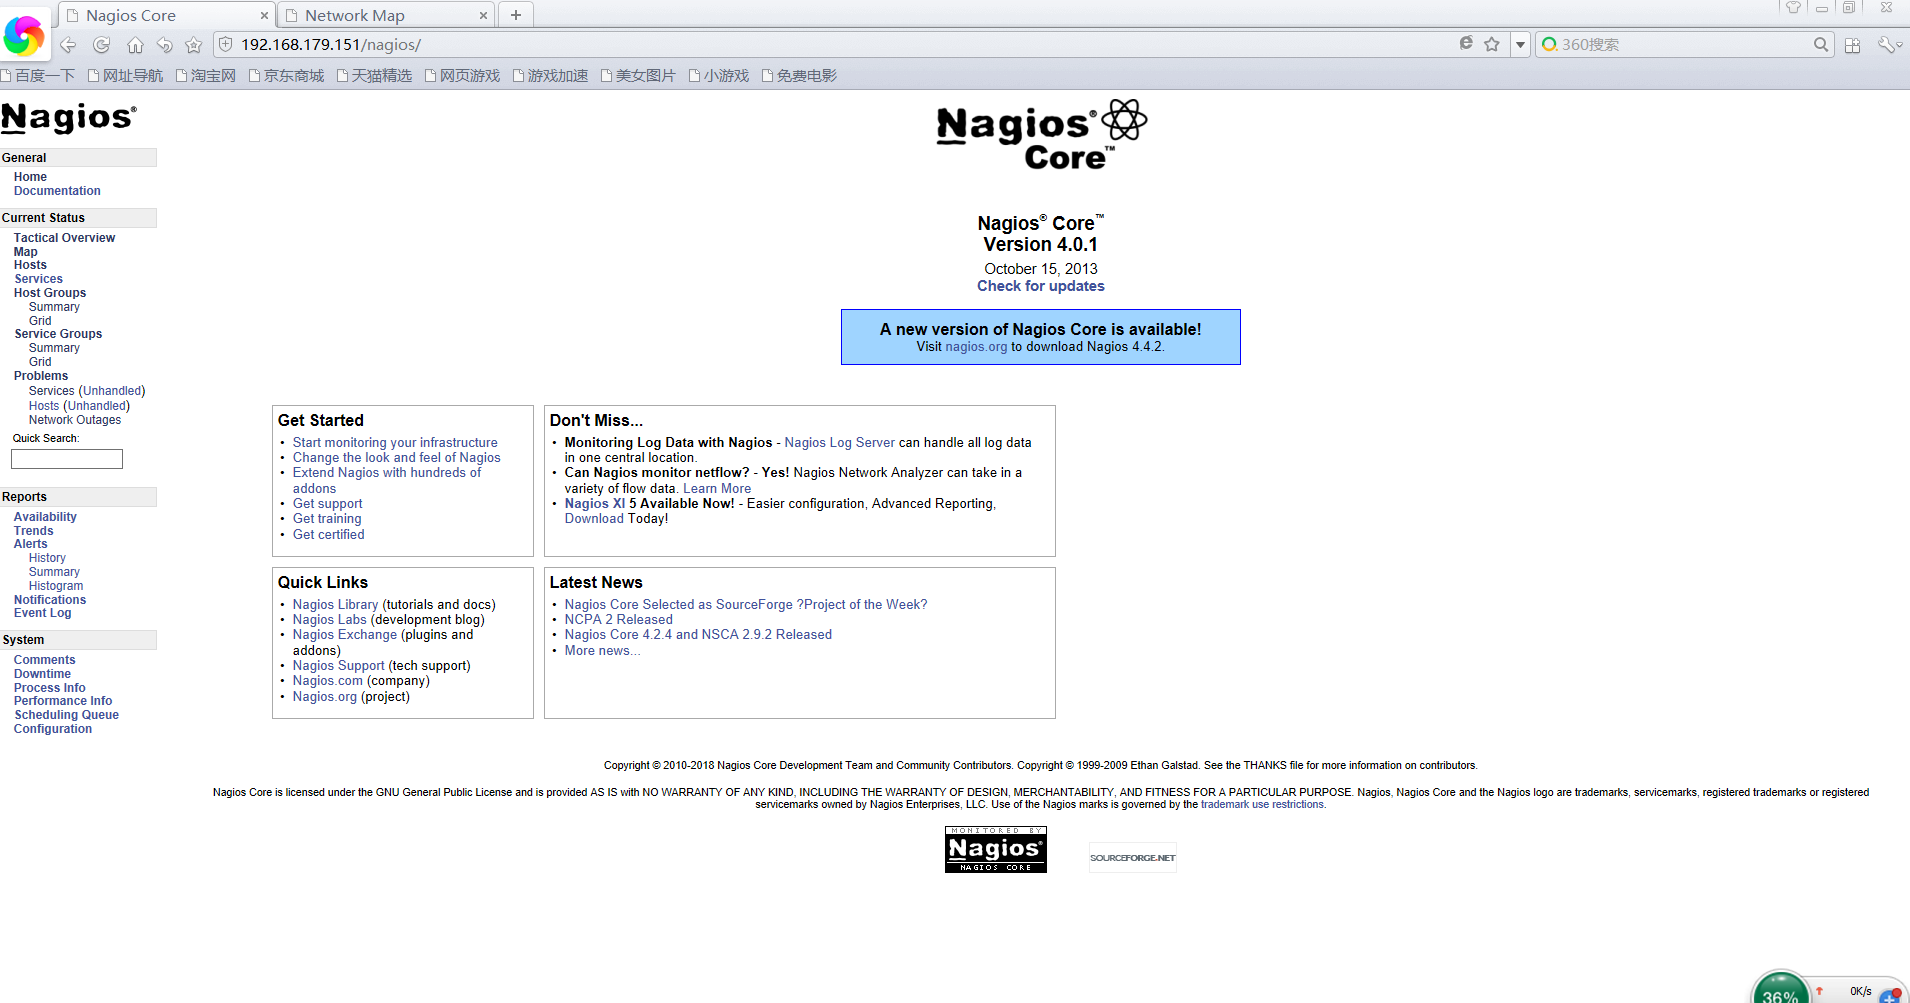1910x1003 pixels.
Task: Click the Nagios Core main logo
Action: point(1041,135)
